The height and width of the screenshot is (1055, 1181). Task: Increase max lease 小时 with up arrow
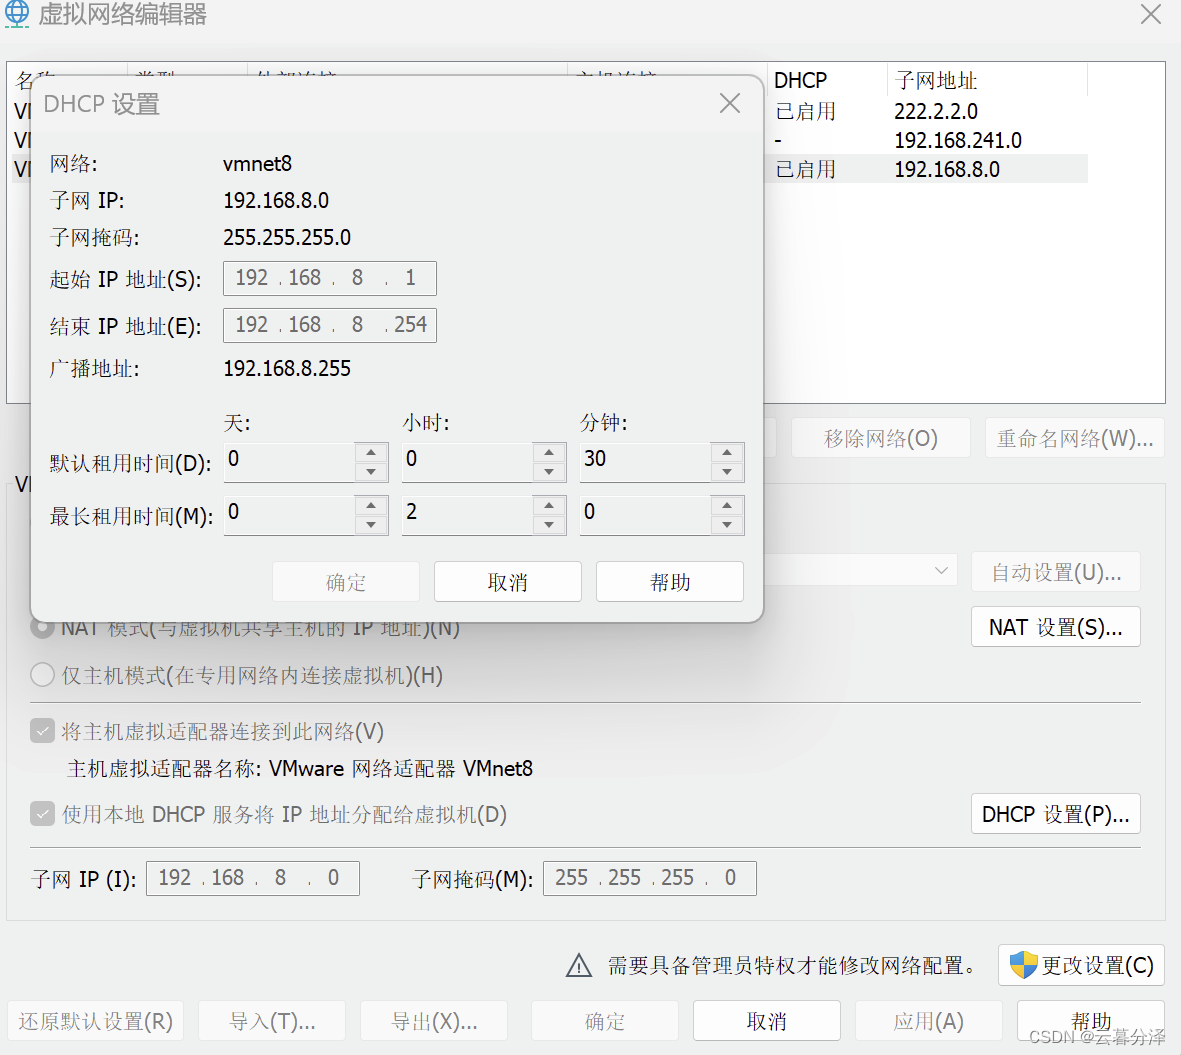point(549,505)
